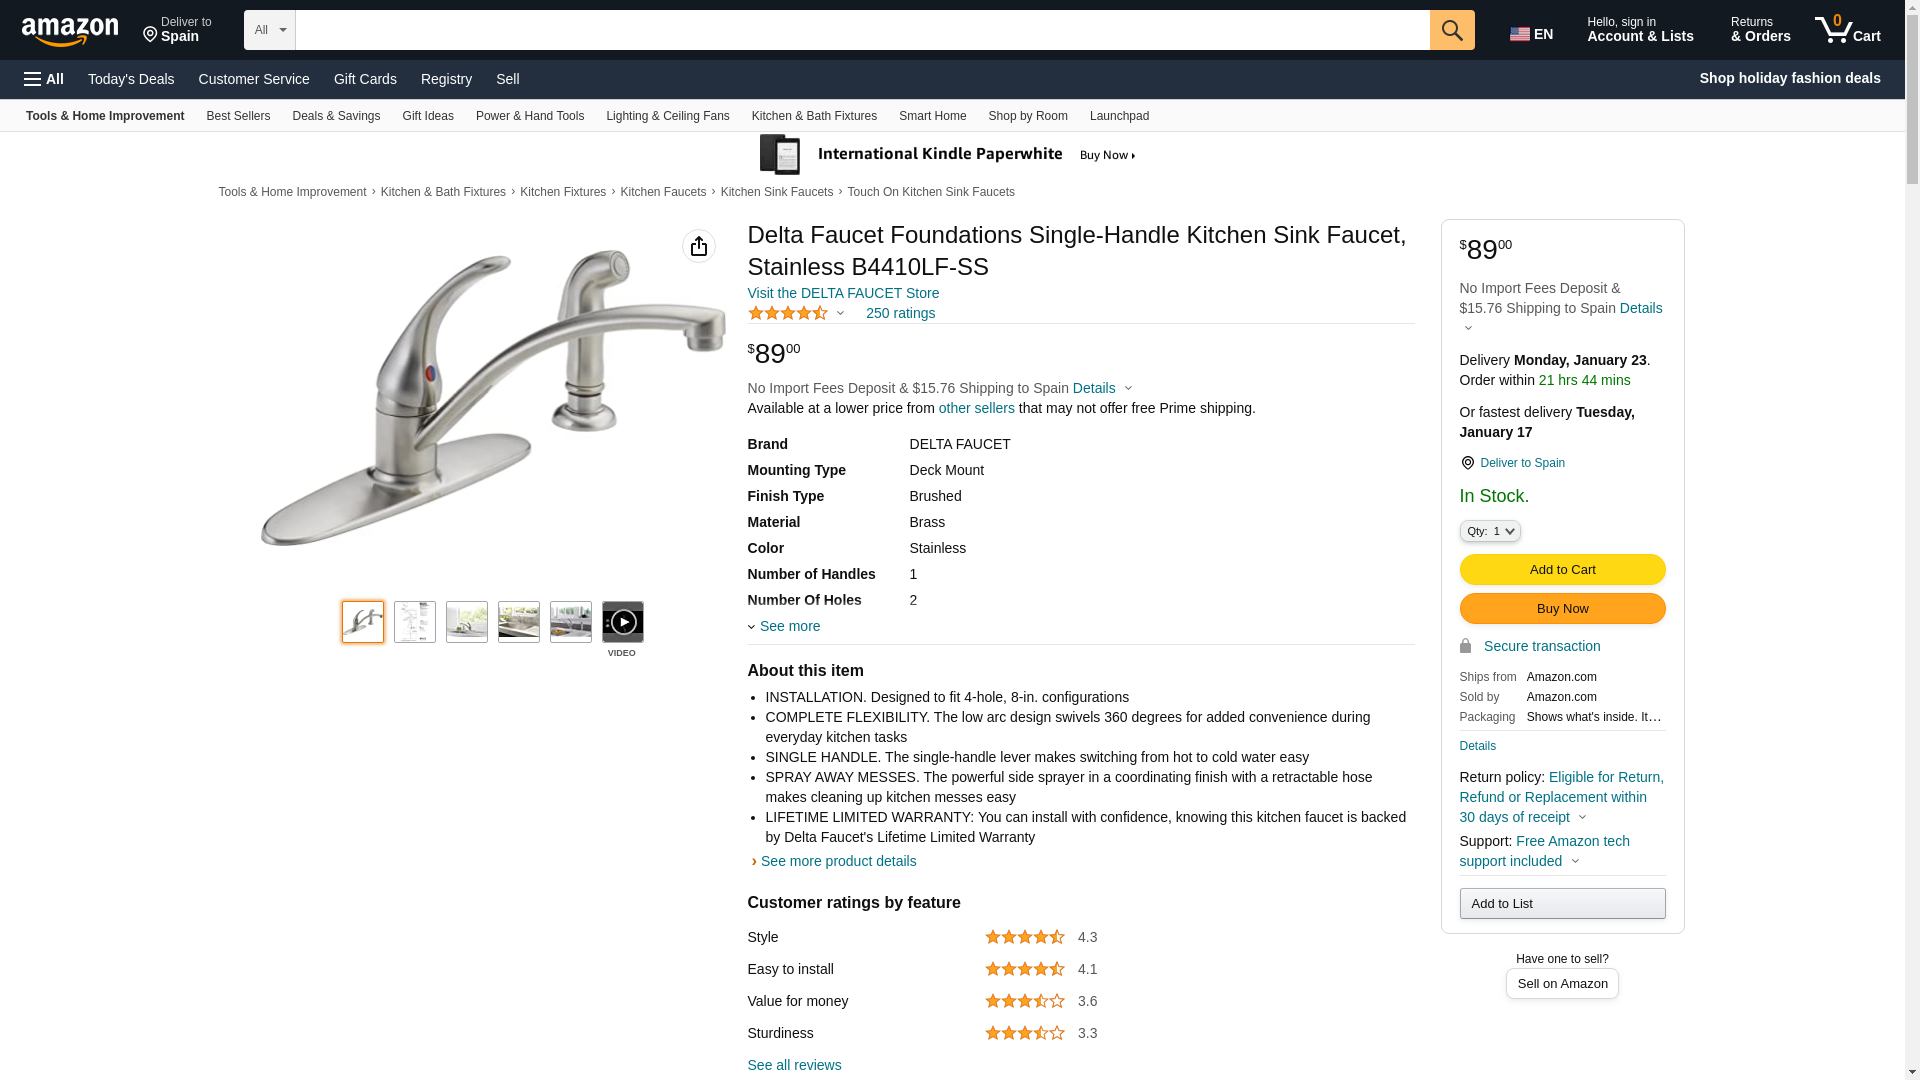Select the second product thumbnail image
This screenshot has height=1080, width=1920.
click(414, 622)
